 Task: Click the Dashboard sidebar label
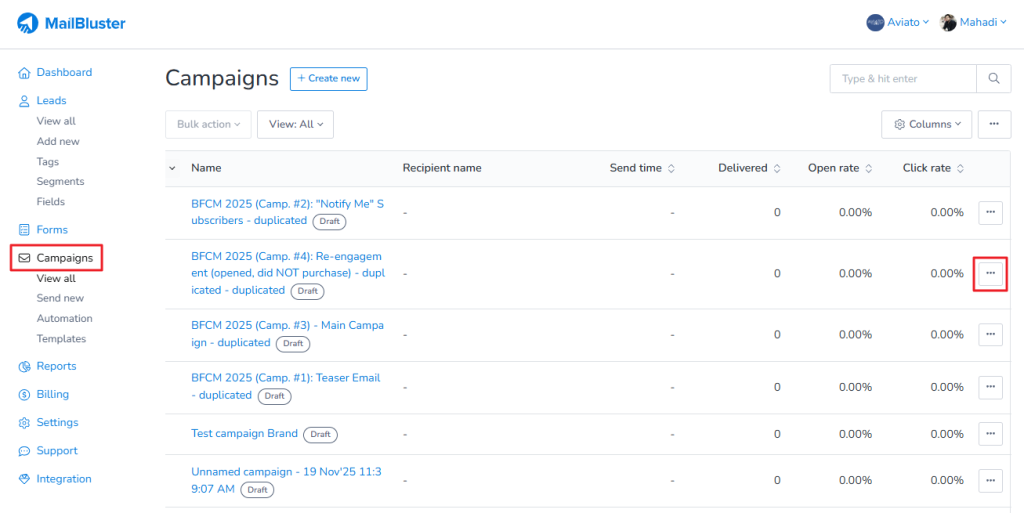64,72
